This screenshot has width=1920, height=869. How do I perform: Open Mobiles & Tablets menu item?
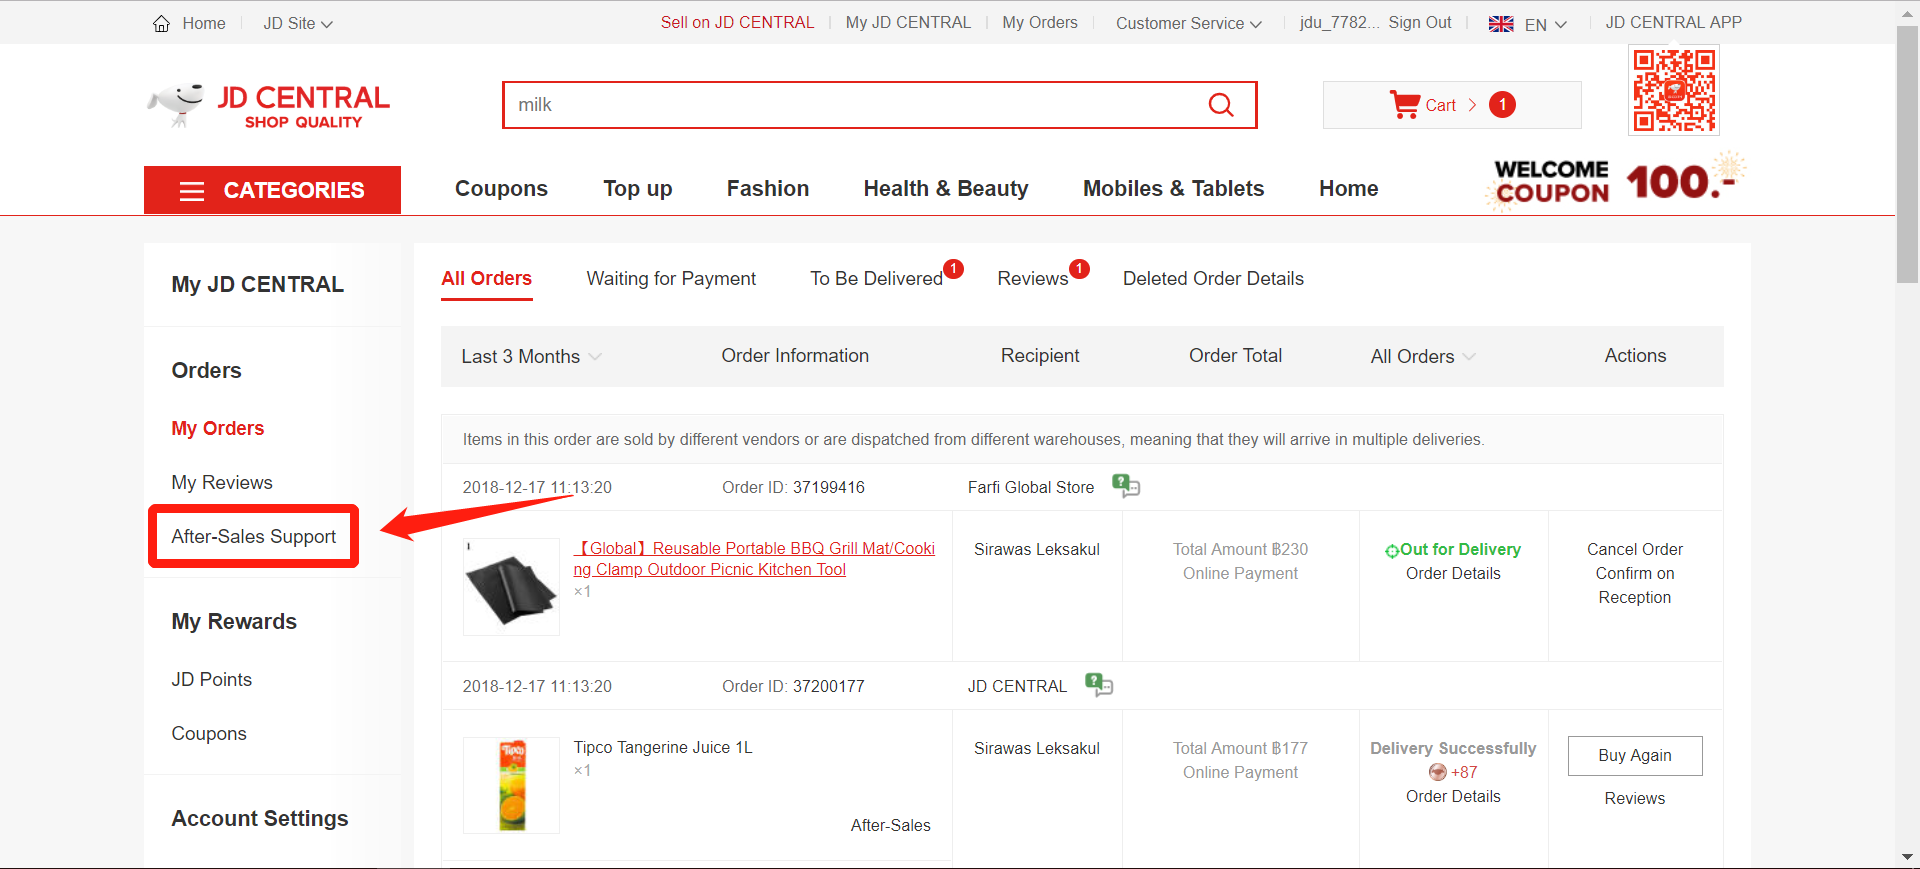[1173, 189]
